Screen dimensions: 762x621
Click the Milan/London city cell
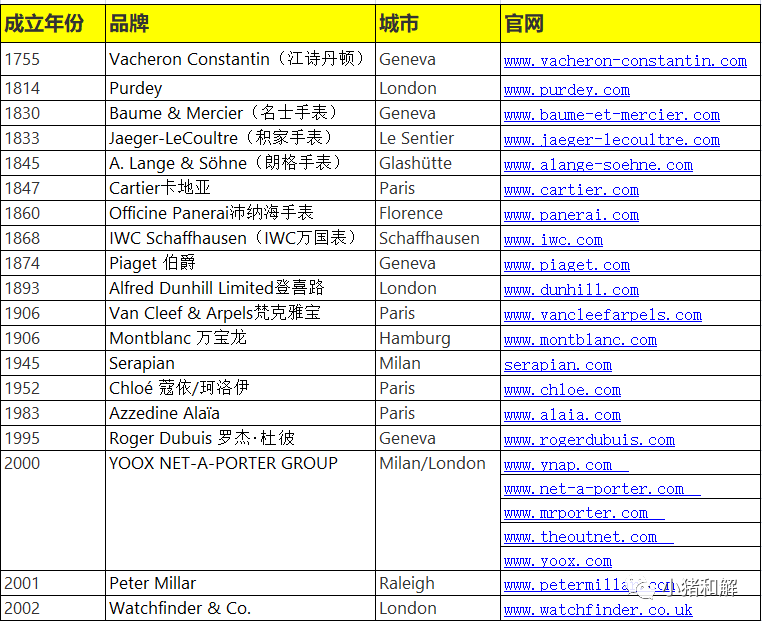click(x=438, y=511)
